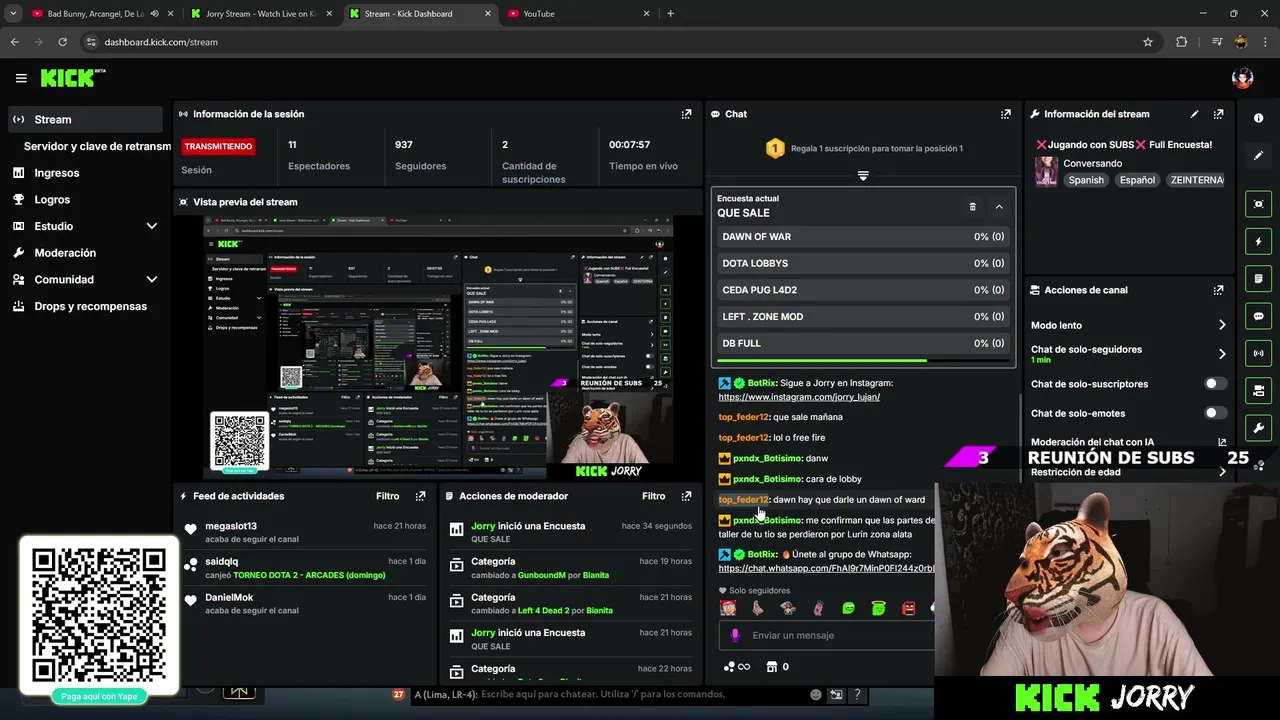
Task: Go to Logros in the sidebar
Action: click(85, 200)
